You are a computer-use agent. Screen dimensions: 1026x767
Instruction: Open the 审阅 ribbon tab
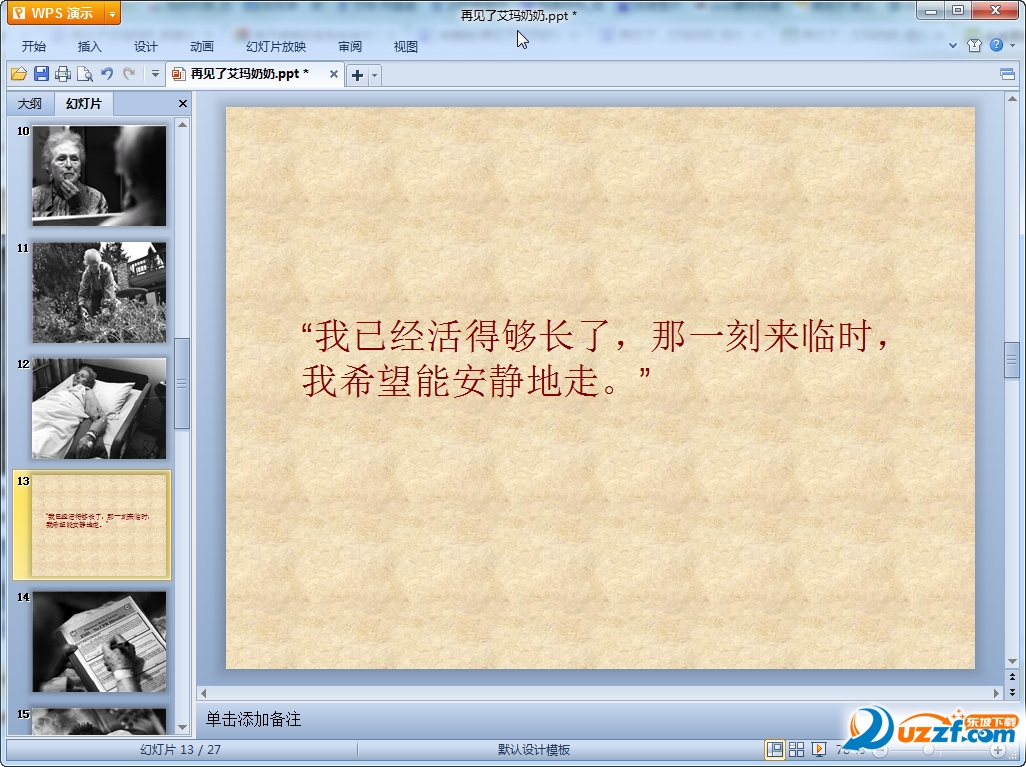pos(350,46)
